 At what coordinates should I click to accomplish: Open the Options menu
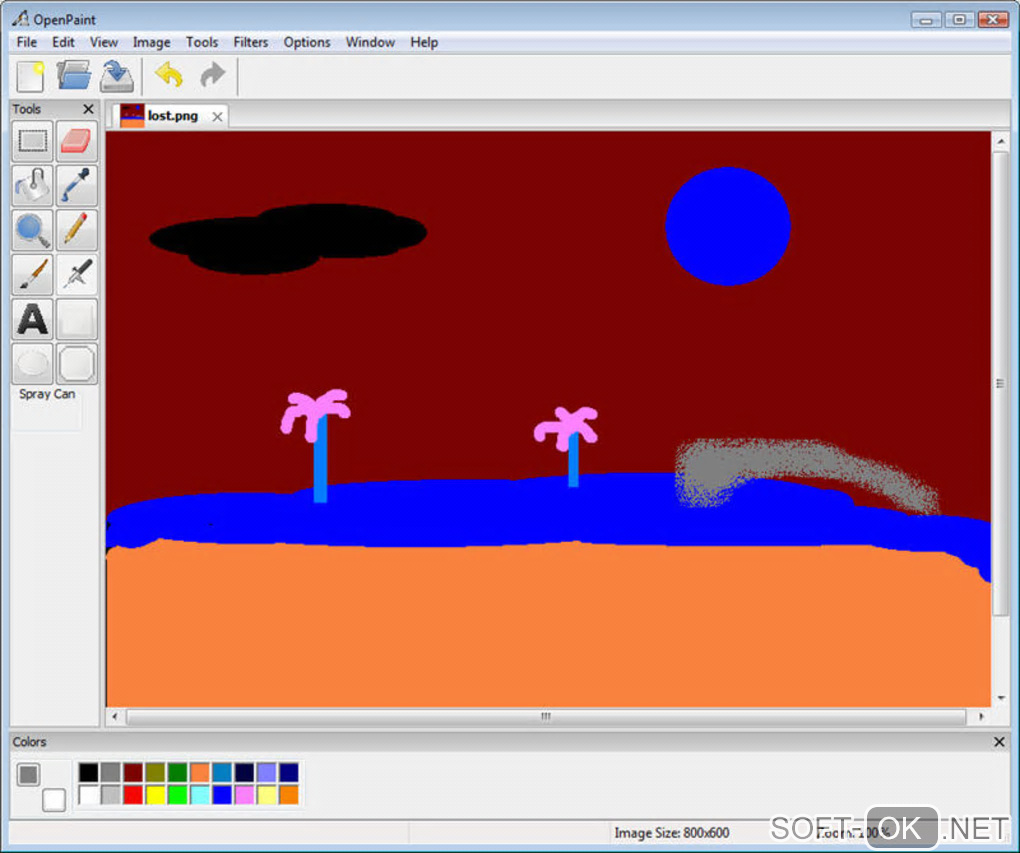307,42
